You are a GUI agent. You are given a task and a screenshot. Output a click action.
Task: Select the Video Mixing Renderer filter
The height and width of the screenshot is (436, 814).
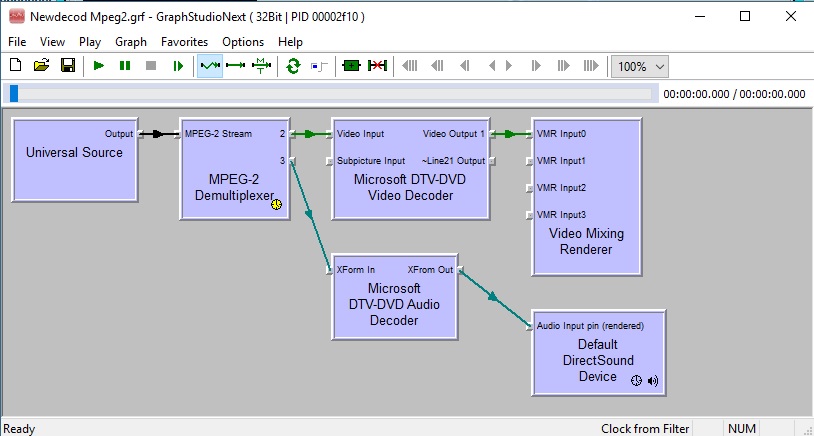(x=586, y=241)
